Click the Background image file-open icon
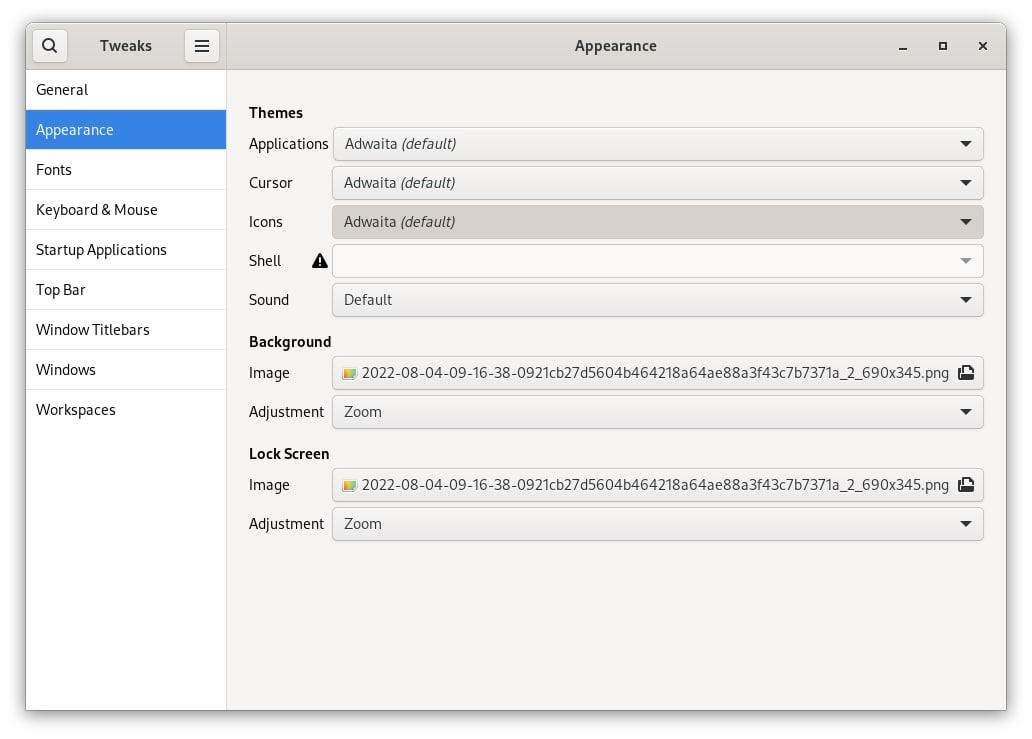The height and width of the screenshot is (739, 1032). [x=966, y=373]
